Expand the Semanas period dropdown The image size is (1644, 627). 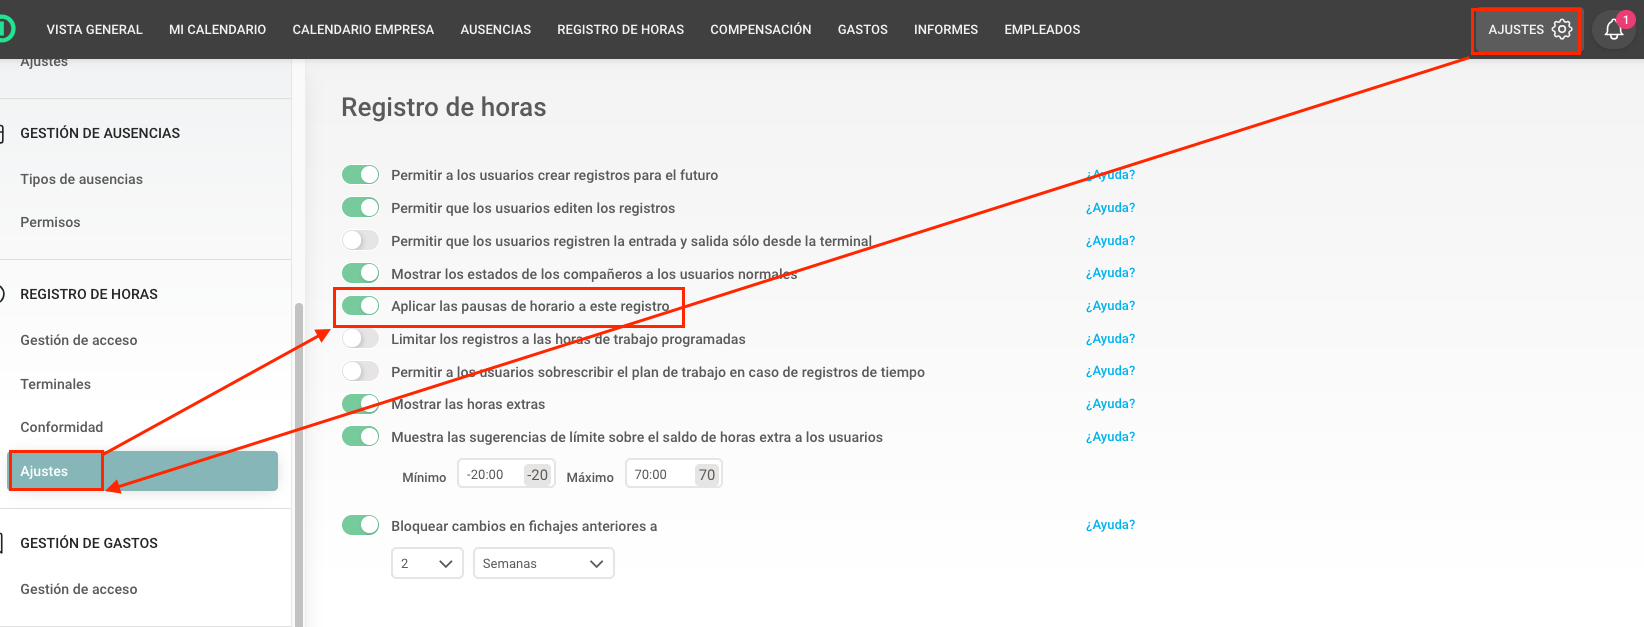[543, 563]
